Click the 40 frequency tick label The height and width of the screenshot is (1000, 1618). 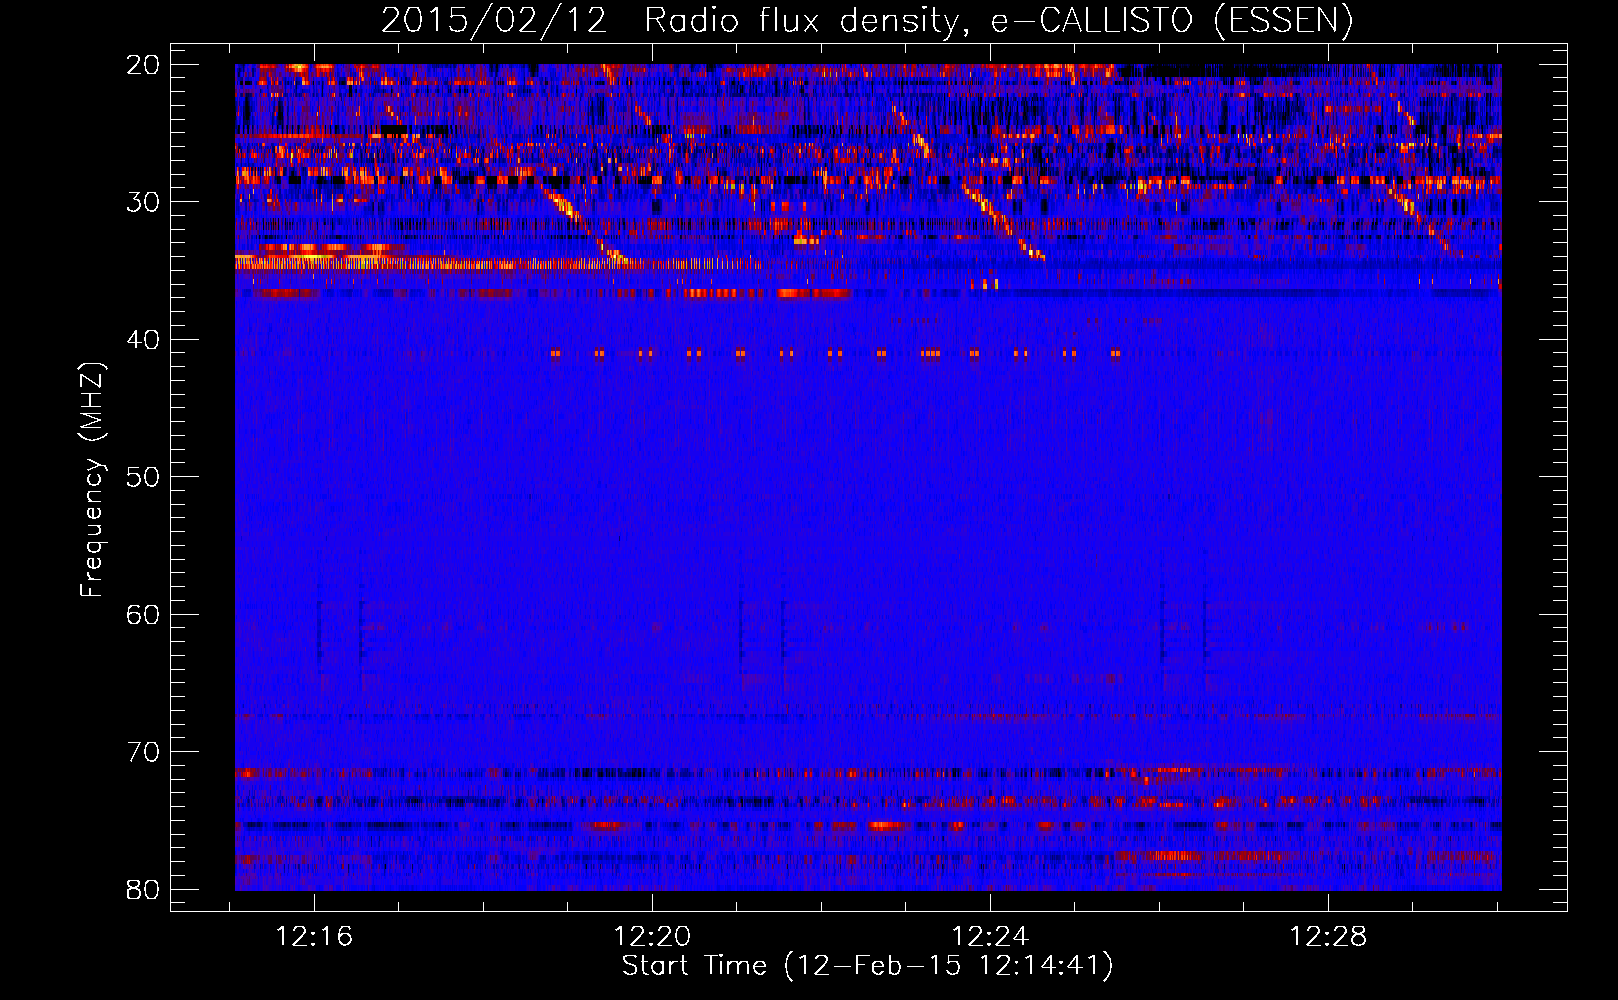point(143,340)
